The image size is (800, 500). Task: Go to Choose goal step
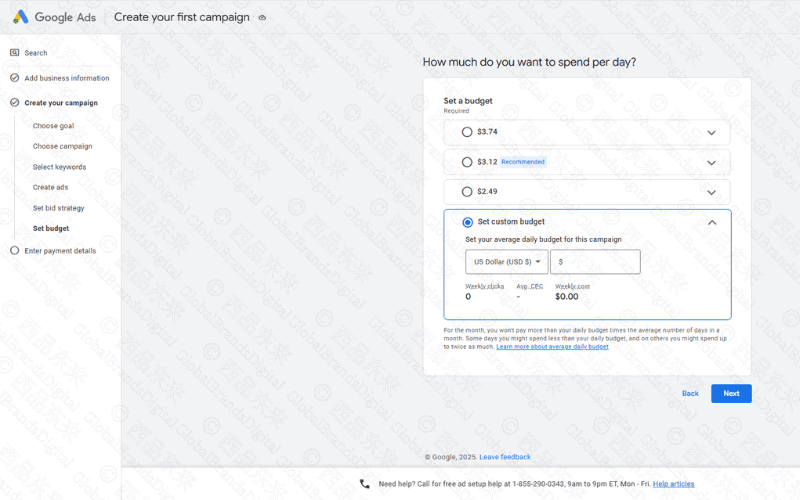tap(53, 126)
